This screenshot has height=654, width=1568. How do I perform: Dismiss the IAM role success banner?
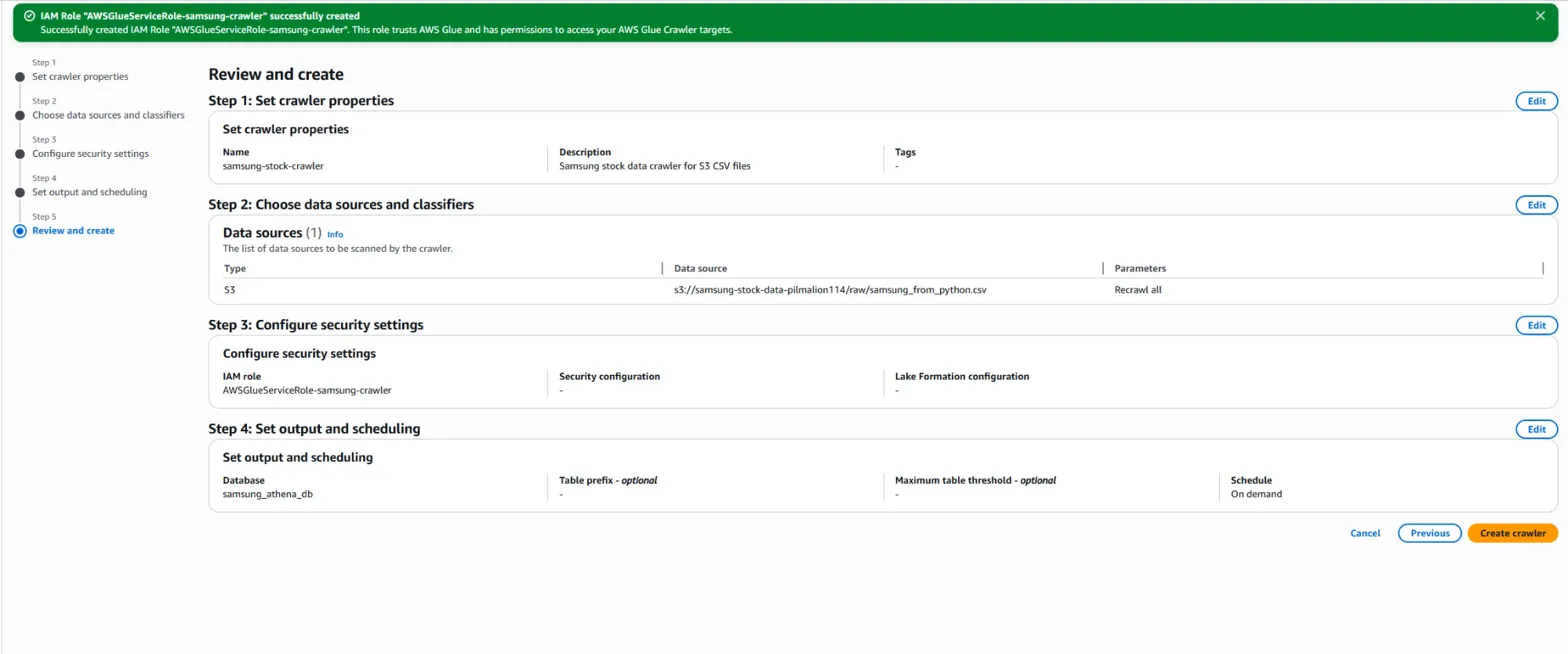click(x=1540, y=16)
